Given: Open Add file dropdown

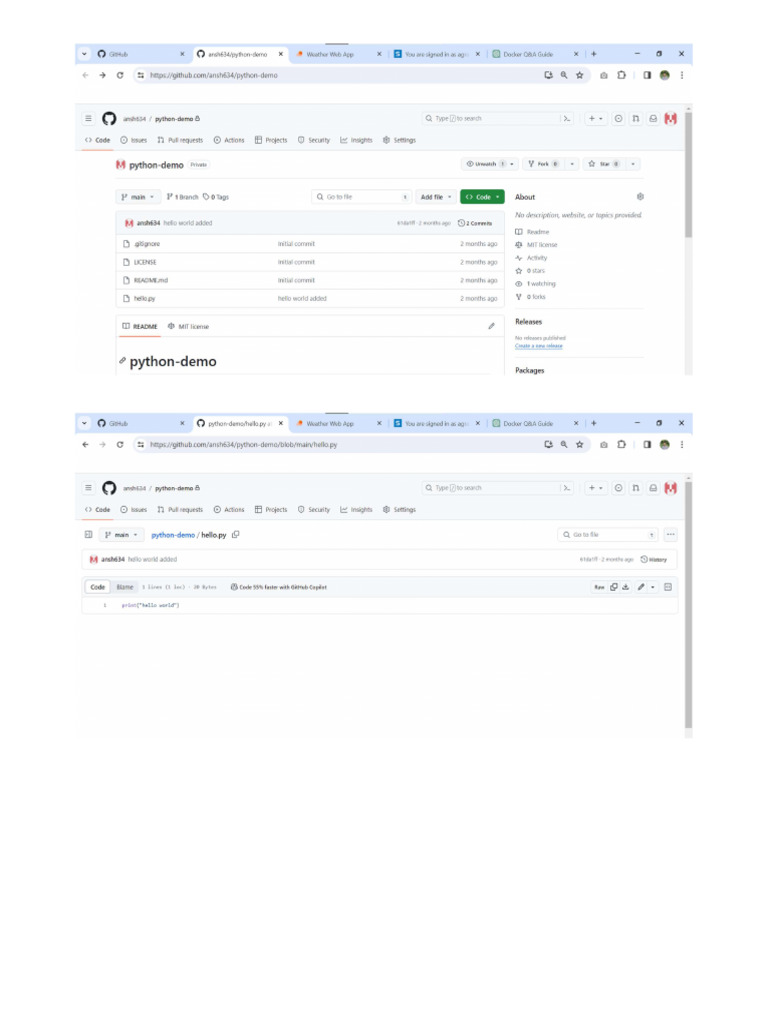Looking at the screenshot, I should (436, 197).
